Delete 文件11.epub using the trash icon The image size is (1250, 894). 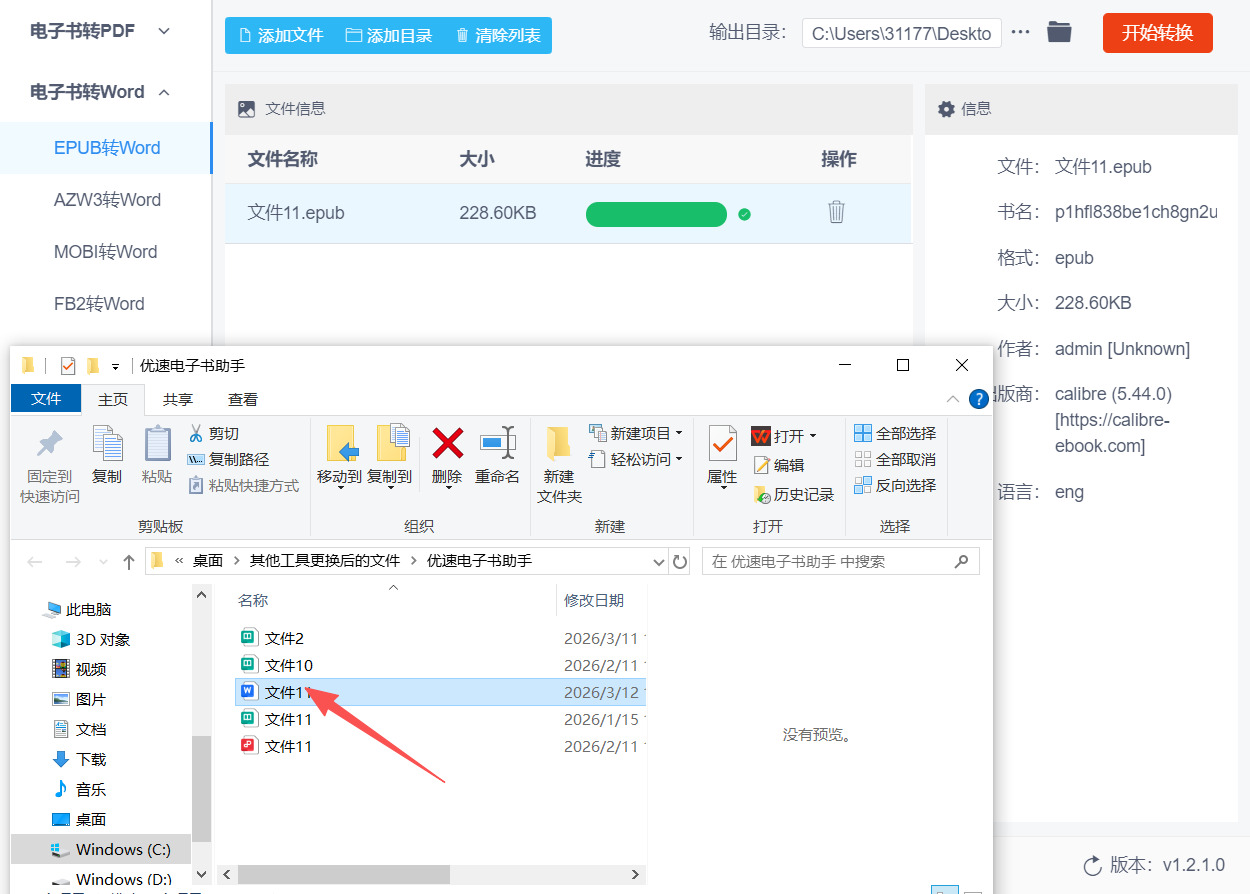[836, 213]
